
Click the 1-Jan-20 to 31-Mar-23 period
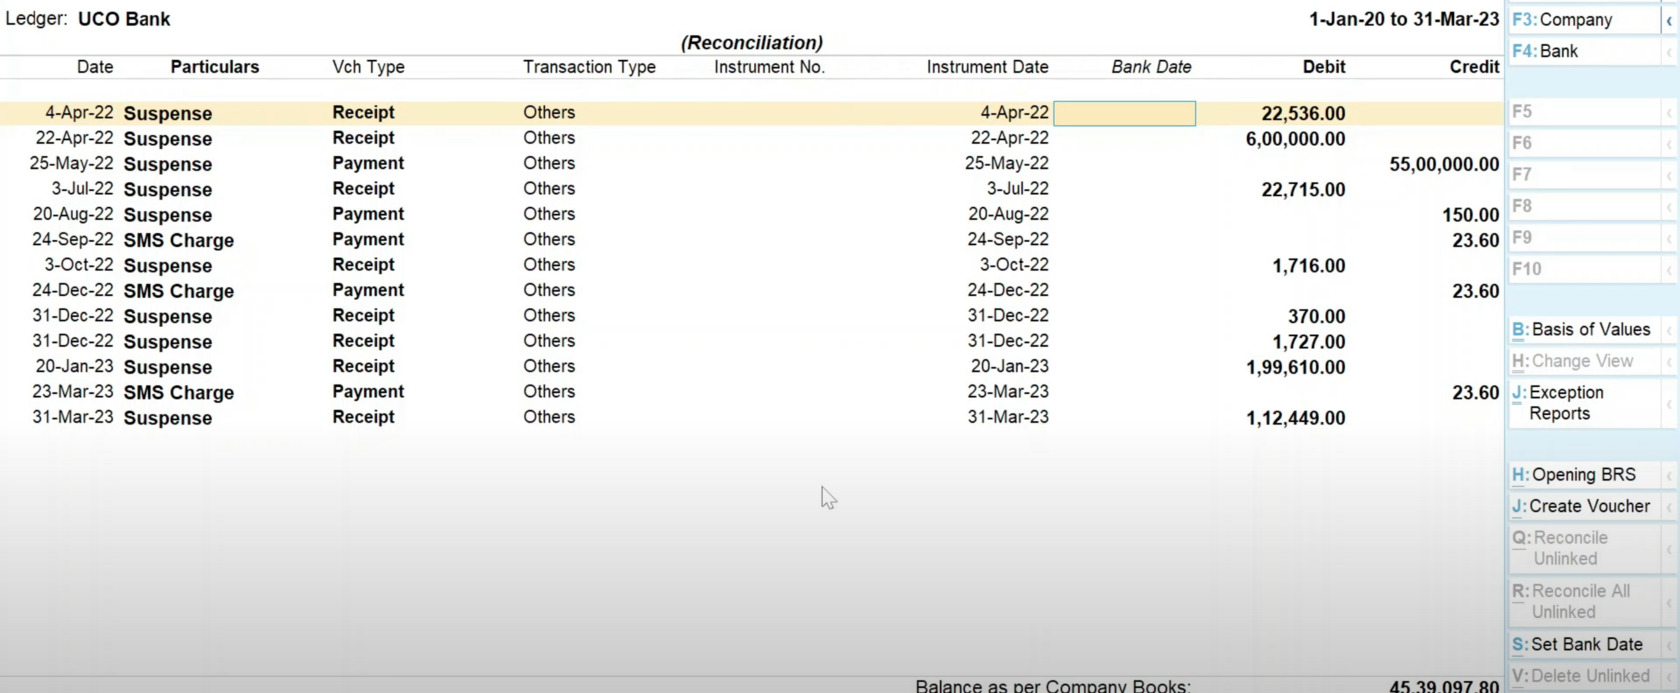[1404, 19]
